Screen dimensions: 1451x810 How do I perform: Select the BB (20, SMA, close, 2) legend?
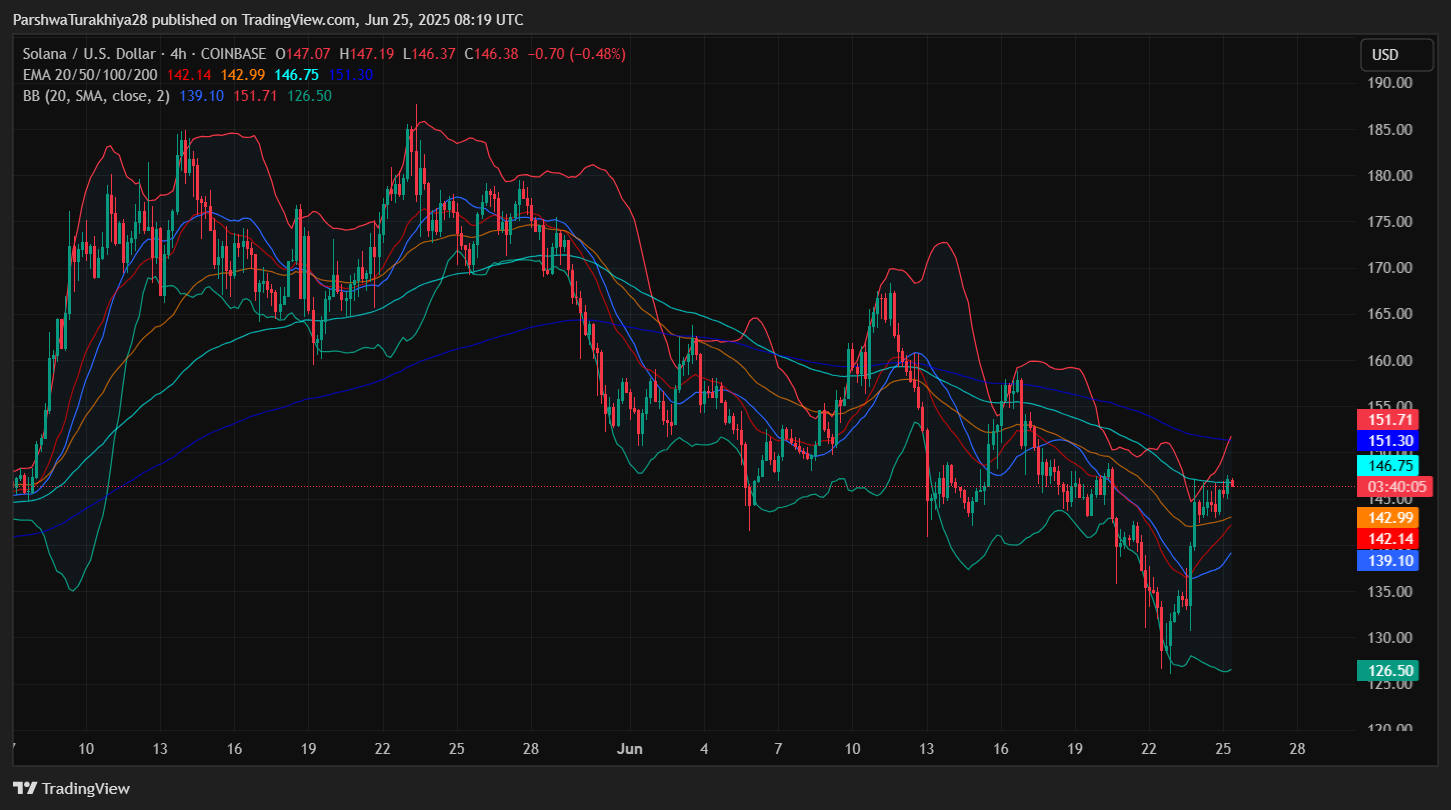click(x=98, y=96)
